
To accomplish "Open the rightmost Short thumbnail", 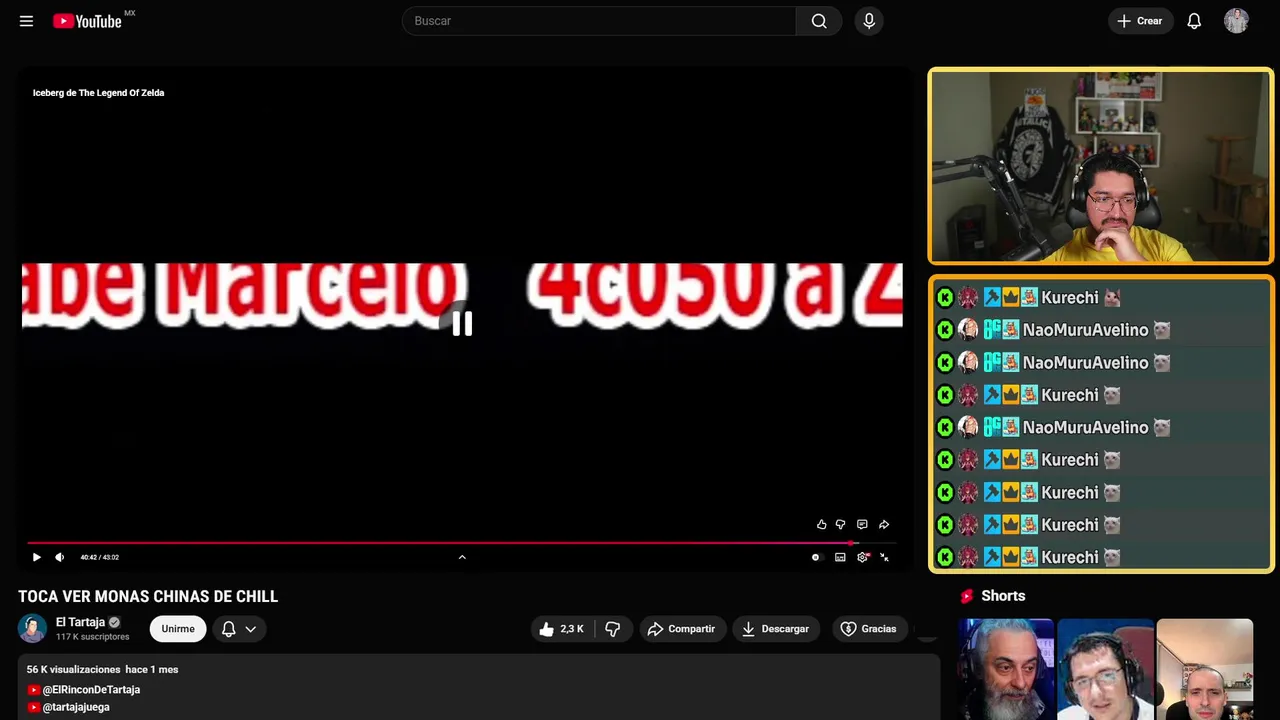I will [1204, 669].
